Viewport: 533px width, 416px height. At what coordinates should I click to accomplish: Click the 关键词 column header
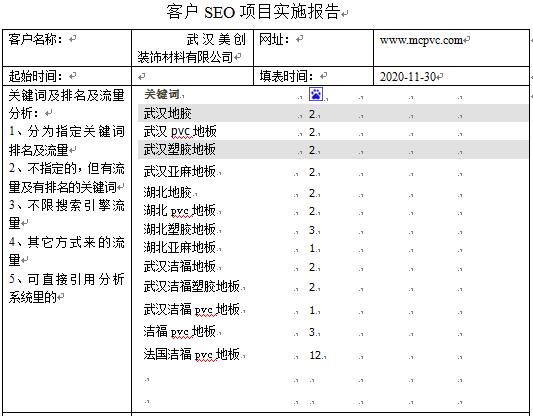[x=161, y=94]
